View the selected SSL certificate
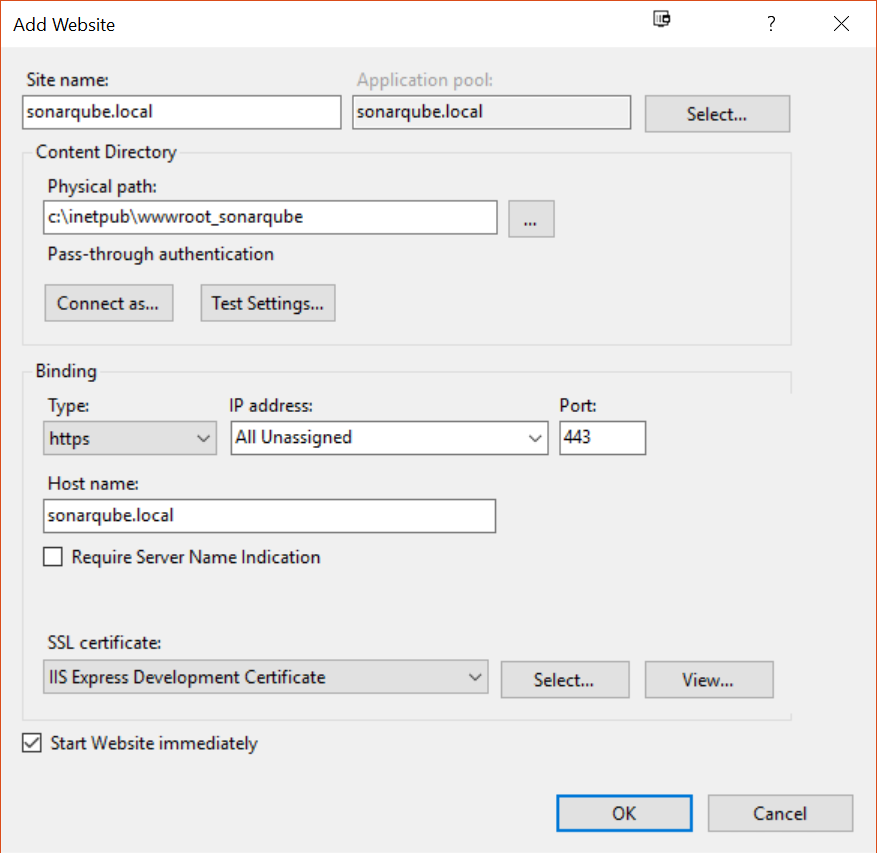The image size is (877, 853). (x=709, y=680)
